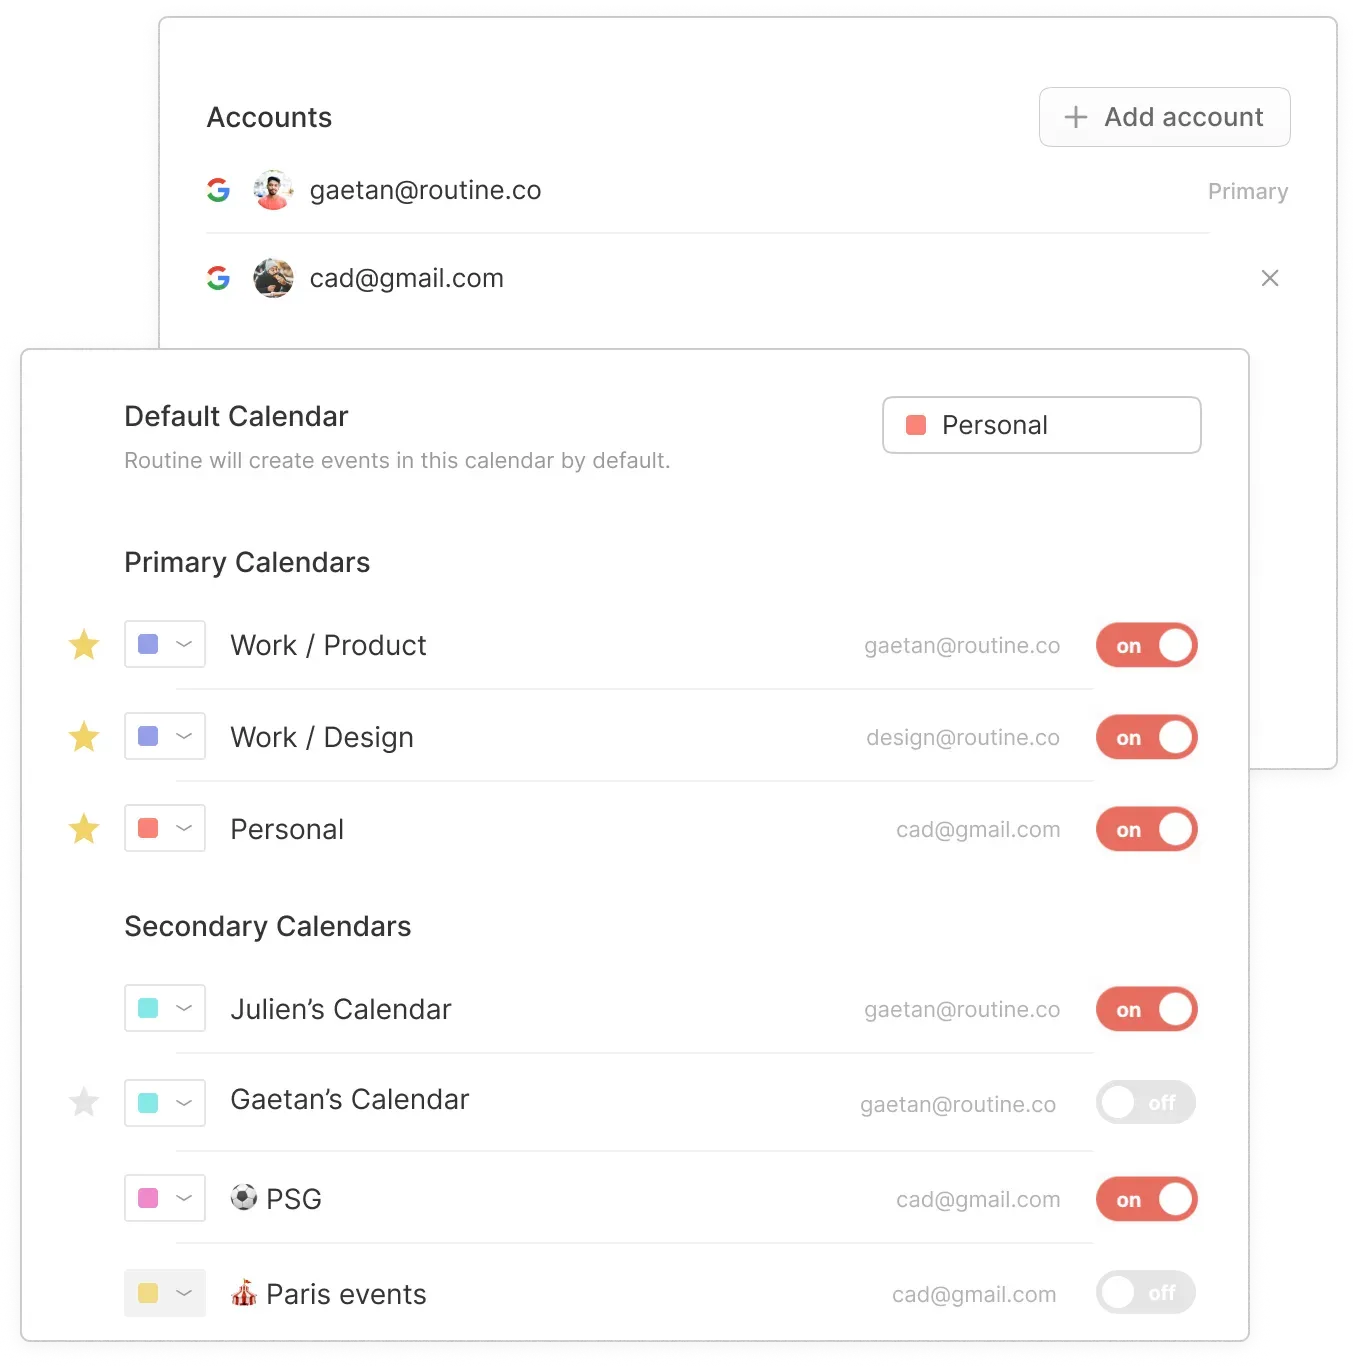
Task: Click Add account button
Action: coord(1165,117)
